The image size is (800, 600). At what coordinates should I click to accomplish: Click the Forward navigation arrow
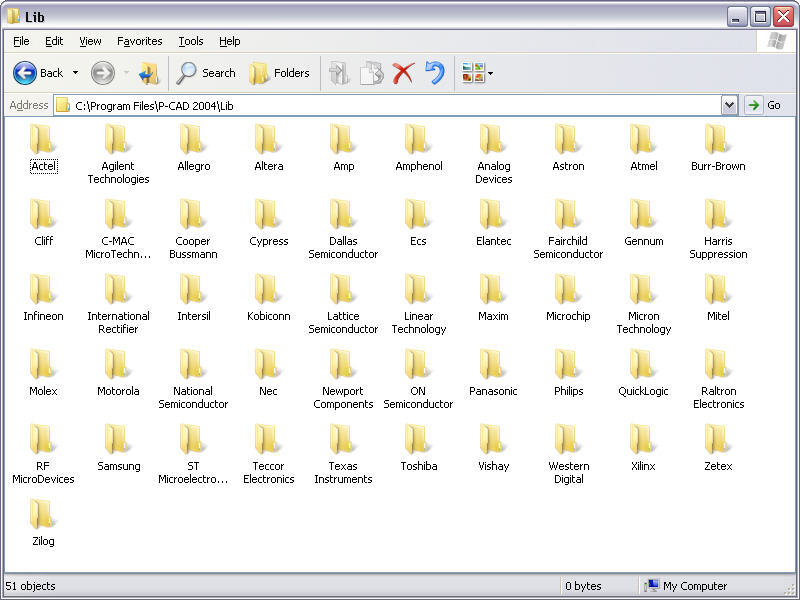pyautogui.click(x=103, y=73)
